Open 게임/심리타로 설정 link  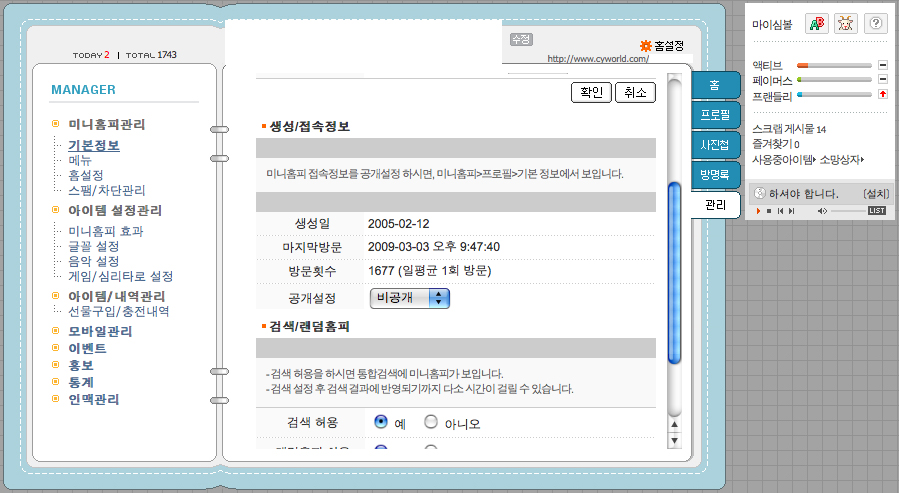tap(120, 276)
